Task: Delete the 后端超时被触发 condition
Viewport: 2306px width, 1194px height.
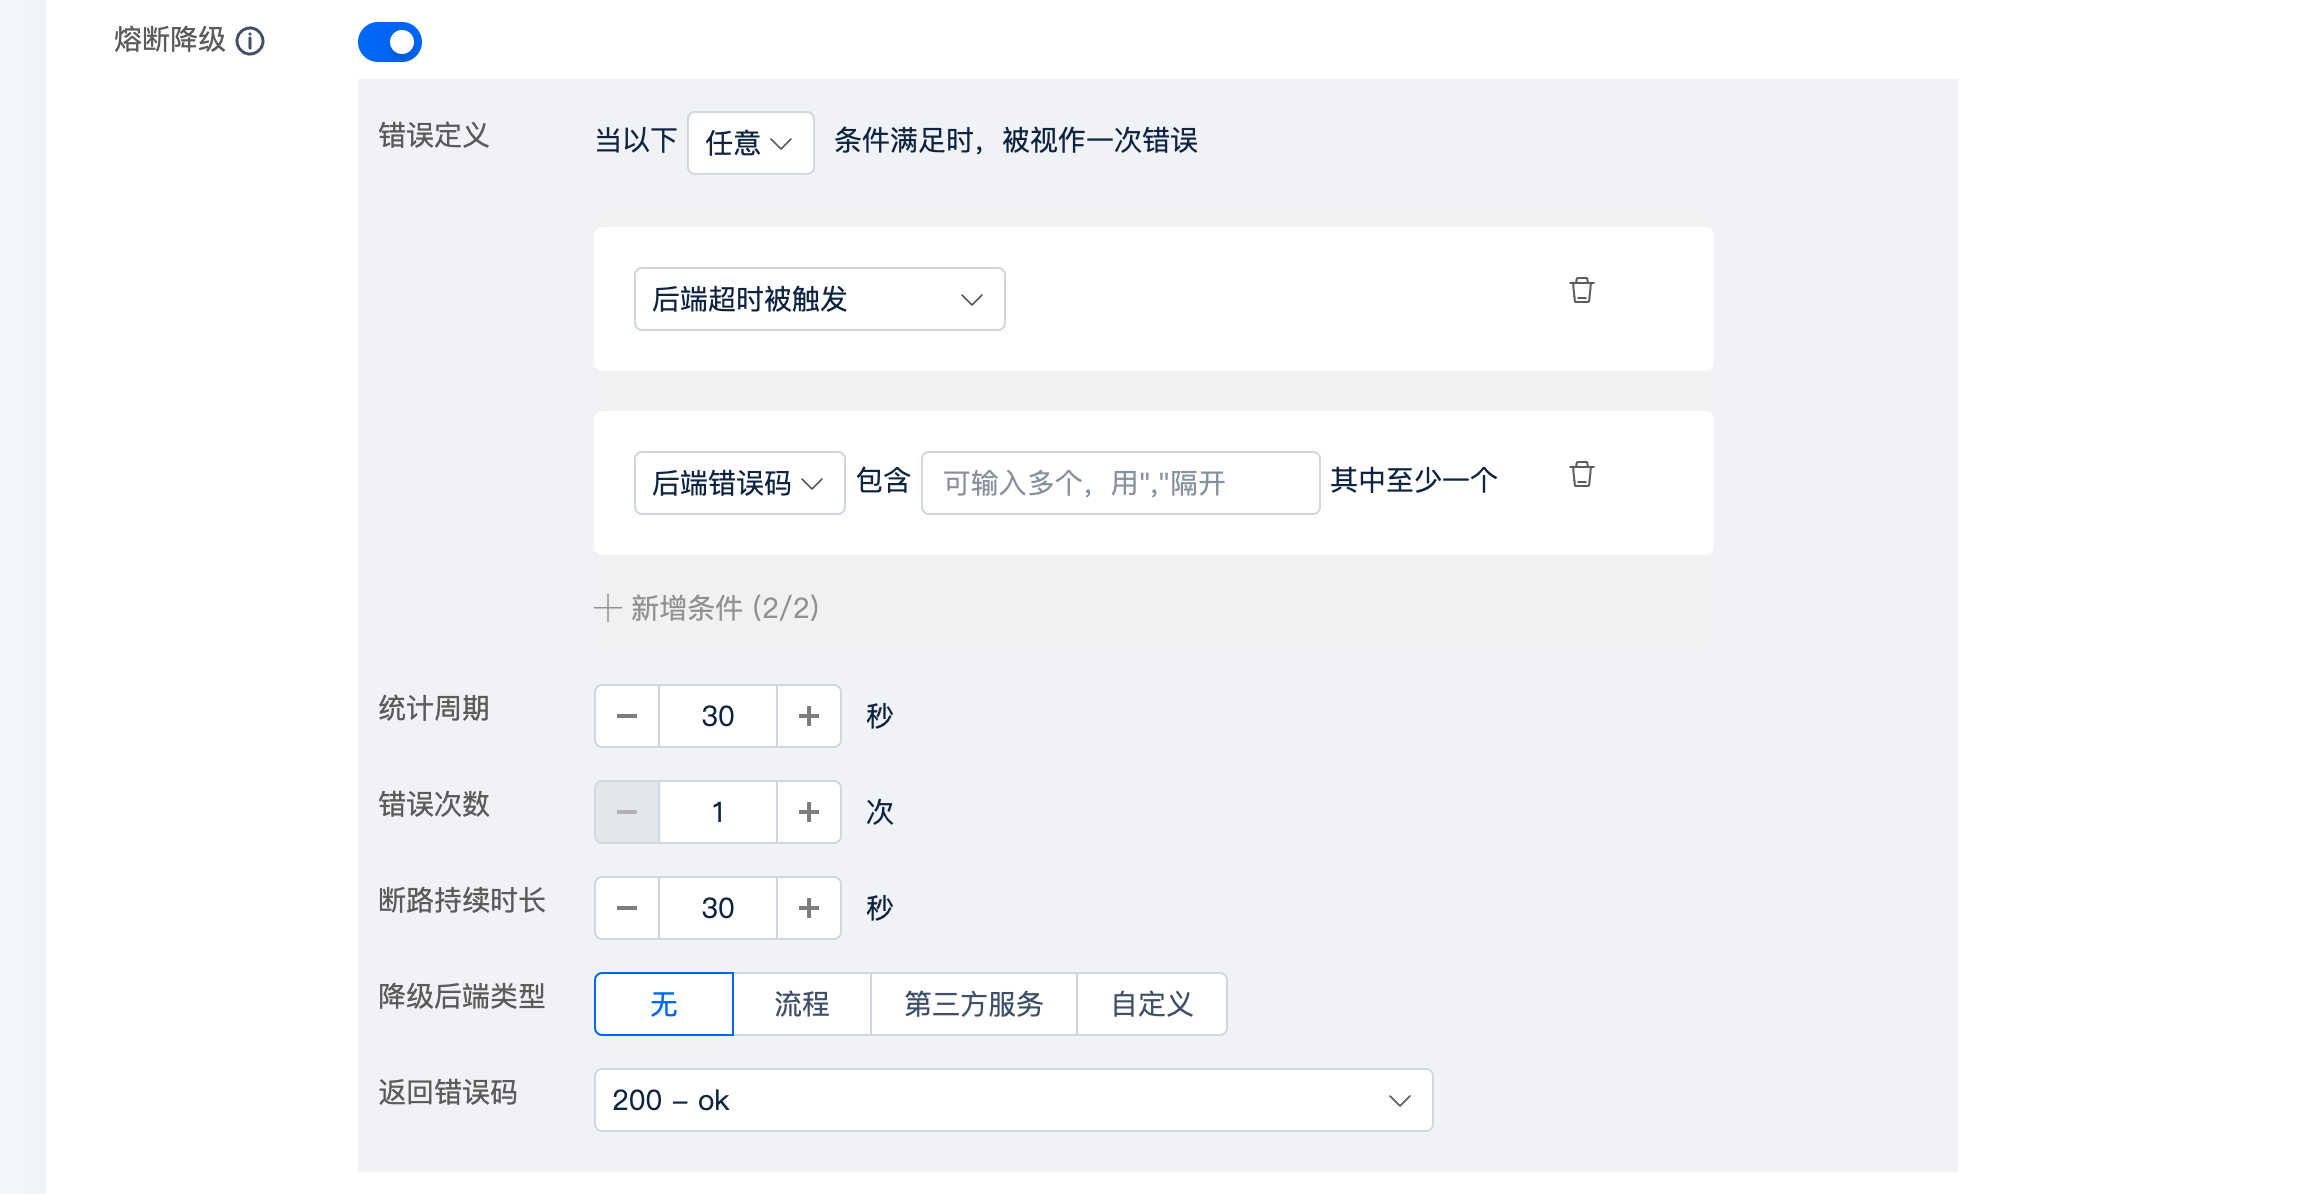Action: 1581,290
